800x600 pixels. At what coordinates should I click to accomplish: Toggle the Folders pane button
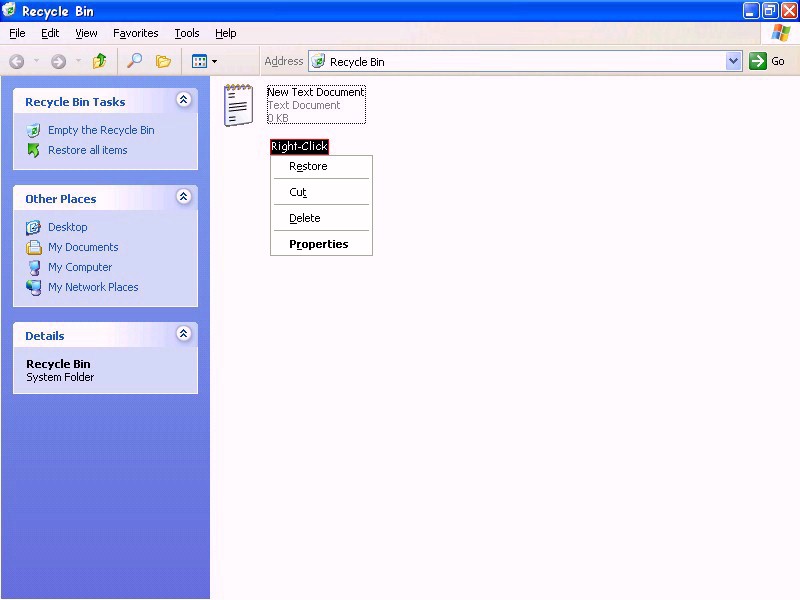click(x=163, y=61)
